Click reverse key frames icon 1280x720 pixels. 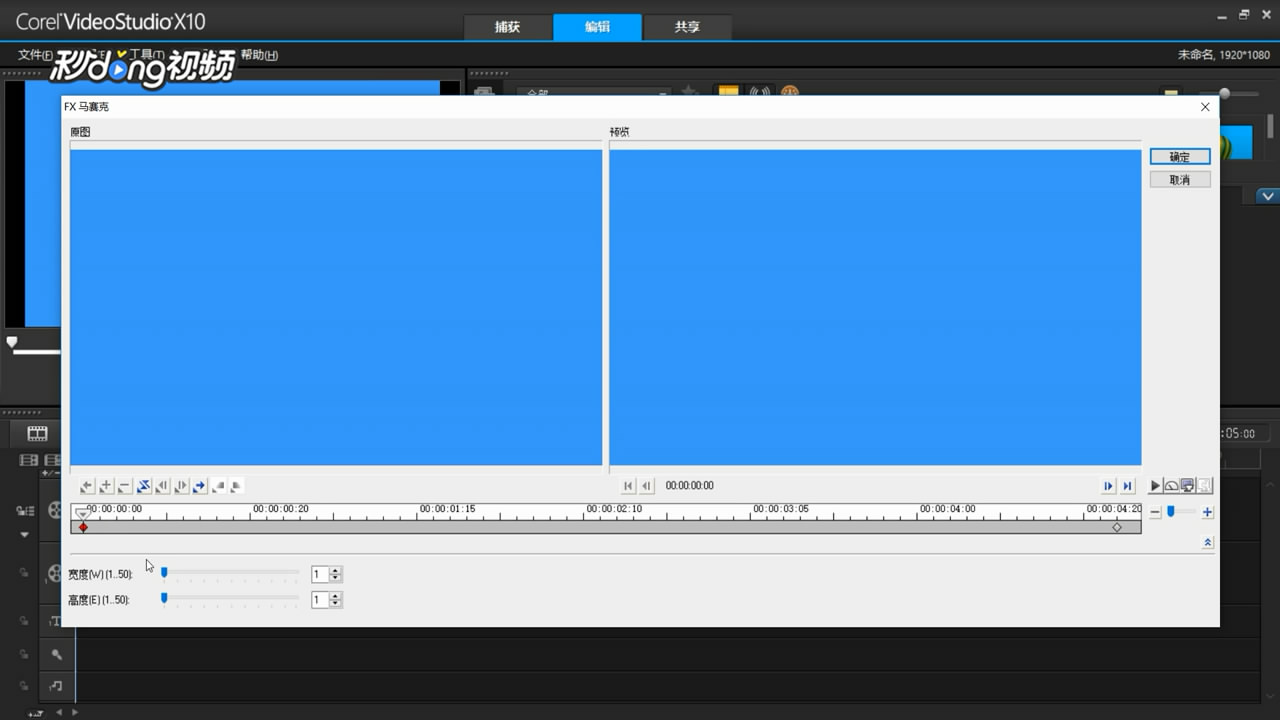tap(143, 486)
